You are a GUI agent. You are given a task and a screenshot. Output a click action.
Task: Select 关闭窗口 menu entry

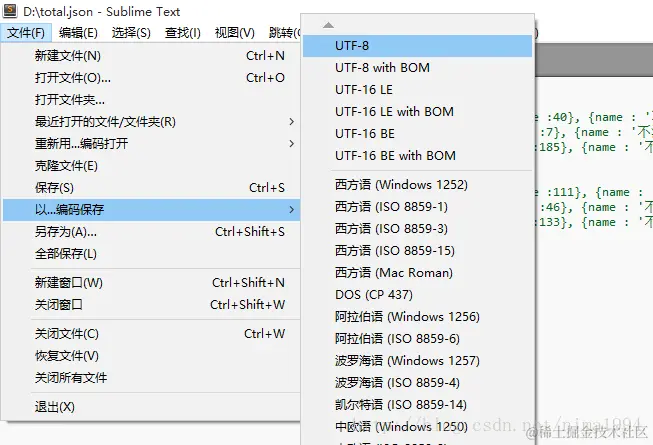151,305
